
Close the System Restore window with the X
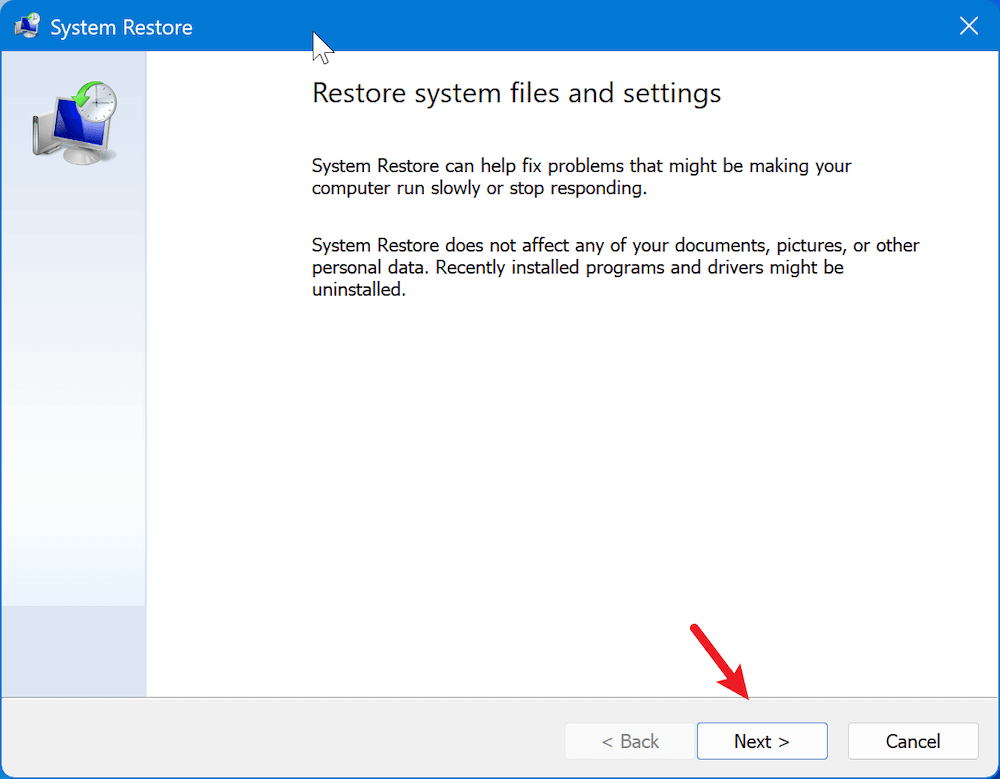(968, 26)
